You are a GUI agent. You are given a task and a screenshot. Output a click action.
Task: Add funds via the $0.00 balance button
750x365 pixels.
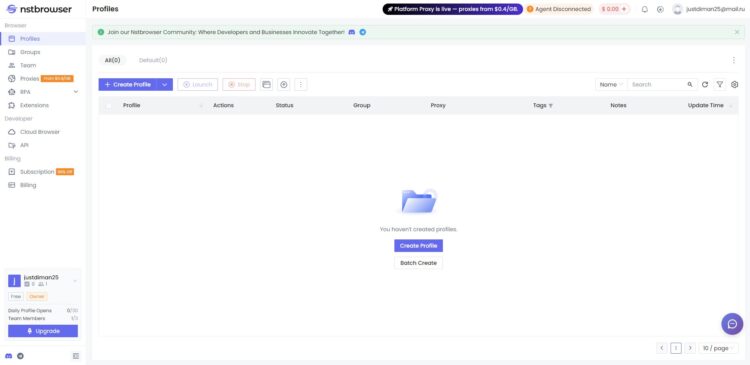pyautogui.click(x=615, y=9)
